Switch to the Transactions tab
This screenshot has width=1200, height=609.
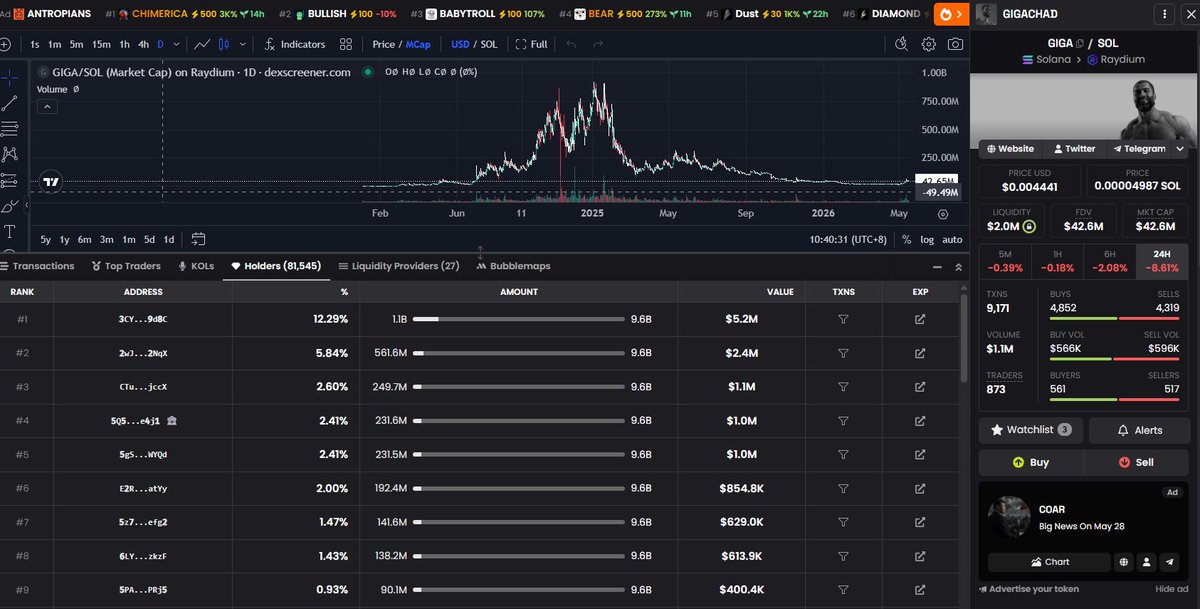38,266
